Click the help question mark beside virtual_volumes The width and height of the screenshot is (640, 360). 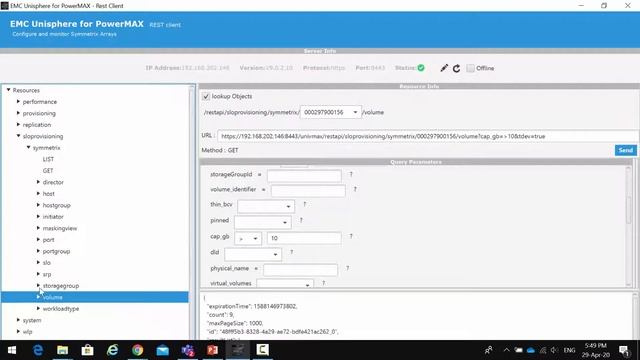pos(324,283)
